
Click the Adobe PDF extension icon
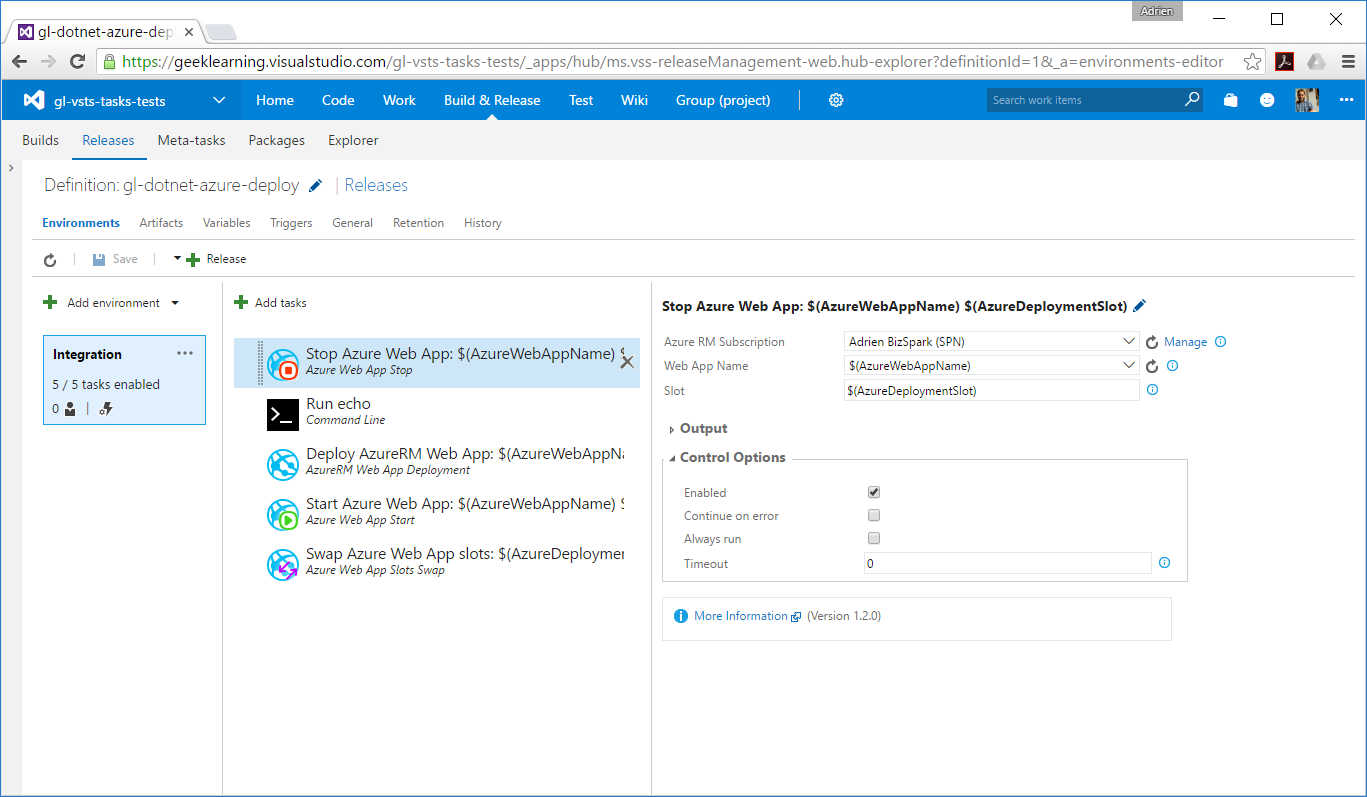tap(1285, 62)
